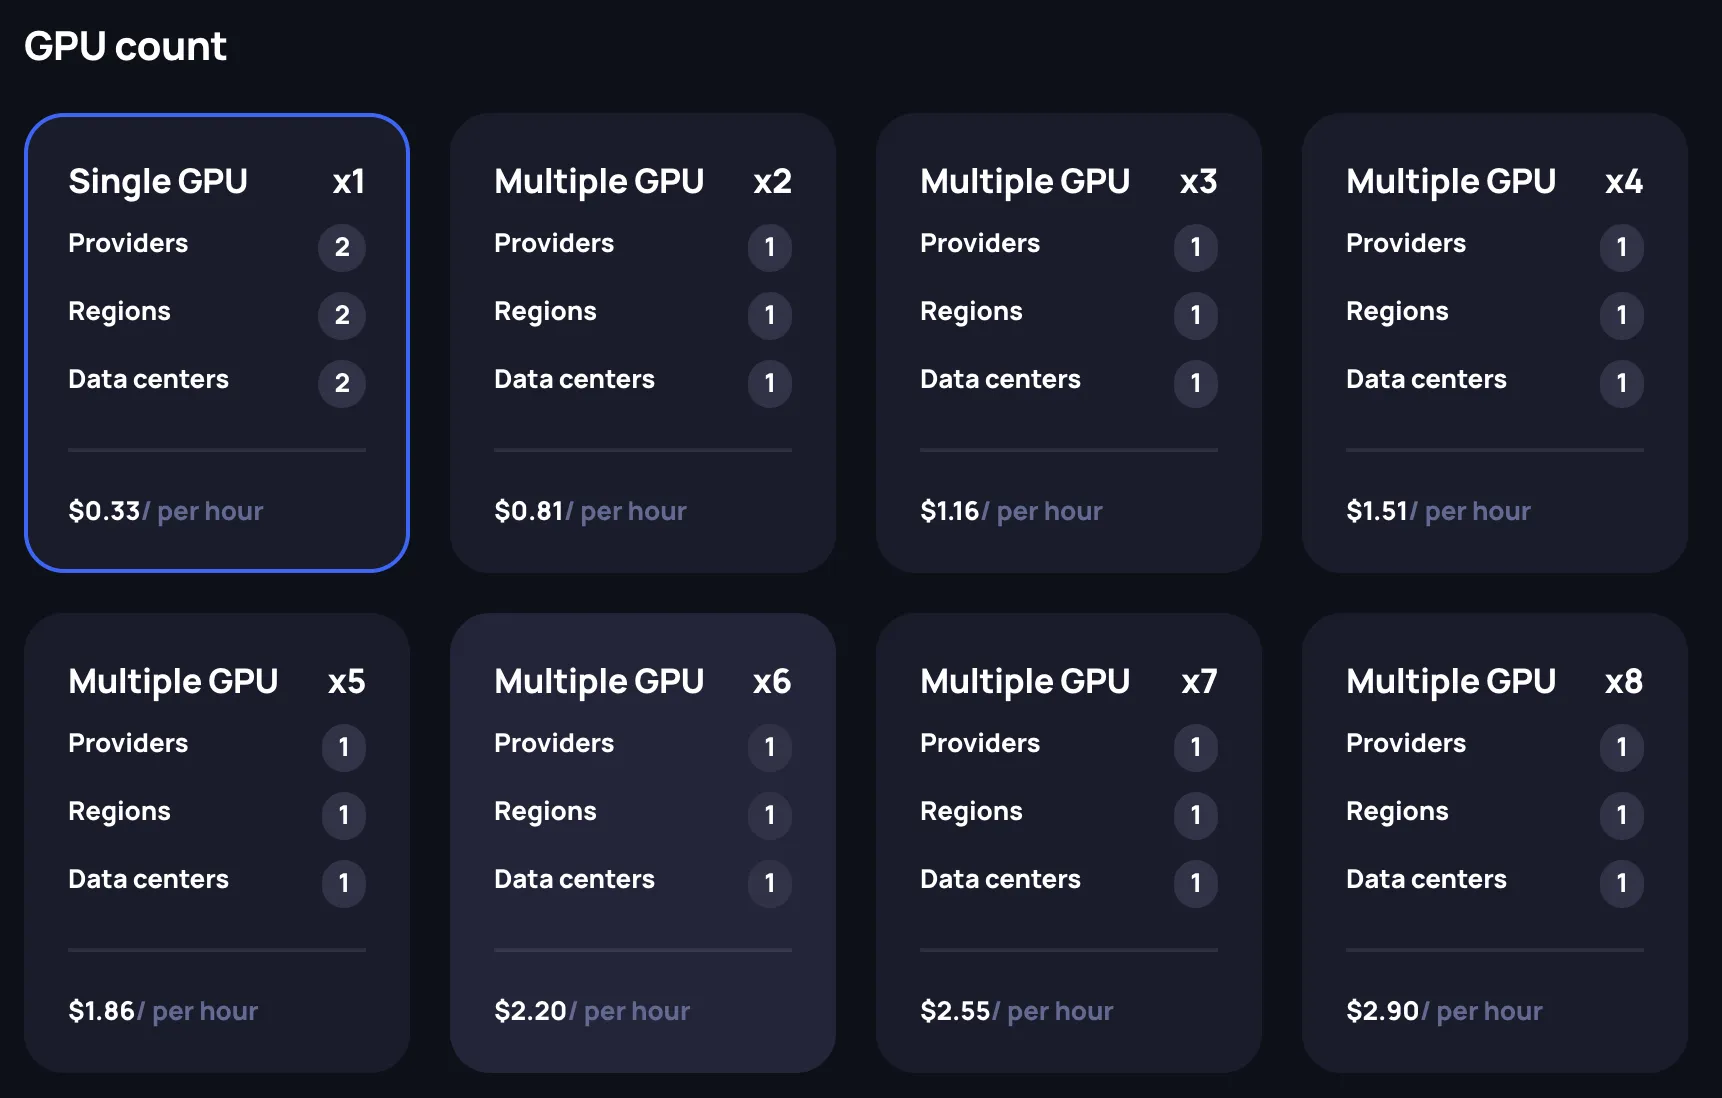Image resolution: width=1722 pixels, height=1098 pixels.
Task: Click the Data centers badge on x4 card
Action: 1622,384
